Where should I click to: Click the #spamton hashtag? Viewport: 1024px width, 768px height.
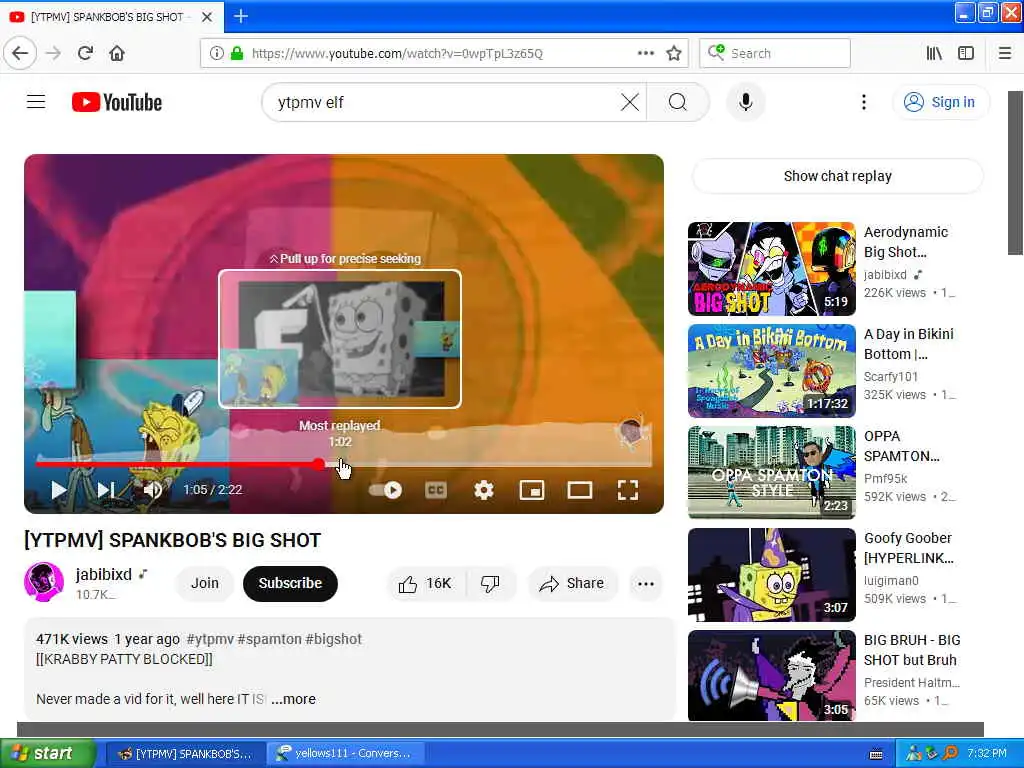click(269, 639)
